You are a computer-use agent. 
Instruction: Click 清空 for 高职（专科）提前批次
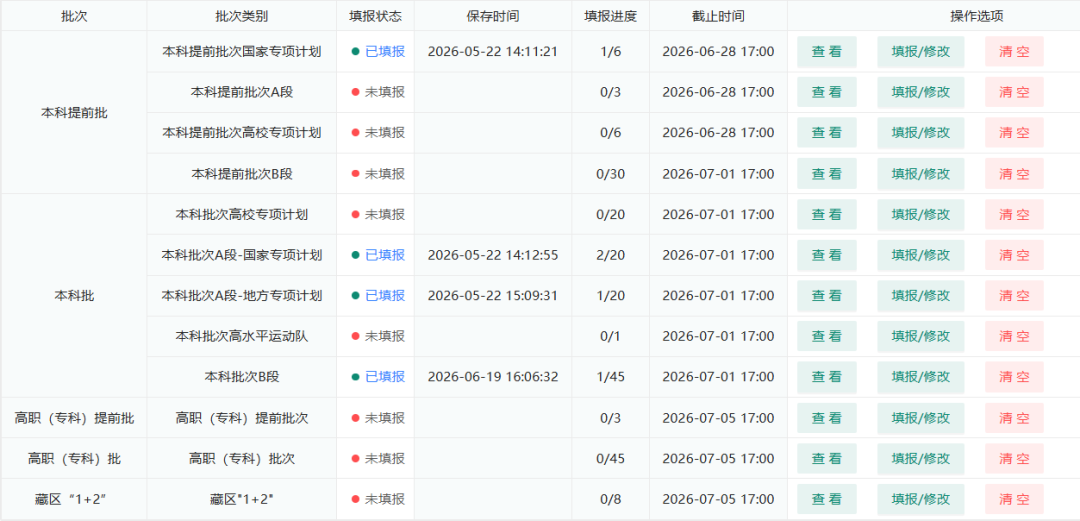tap(1014, 418)
